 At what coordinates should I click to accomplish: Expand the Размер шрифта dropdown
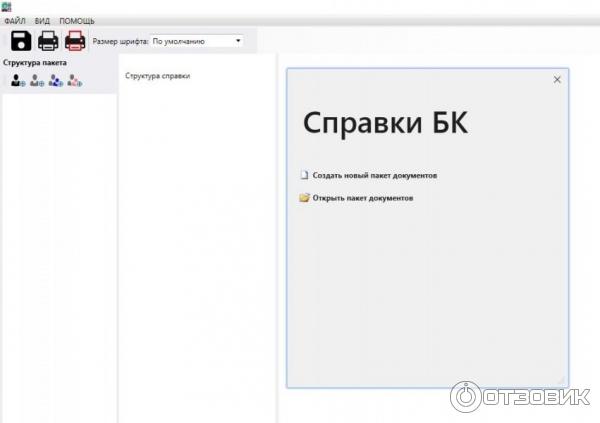[238, 41]
